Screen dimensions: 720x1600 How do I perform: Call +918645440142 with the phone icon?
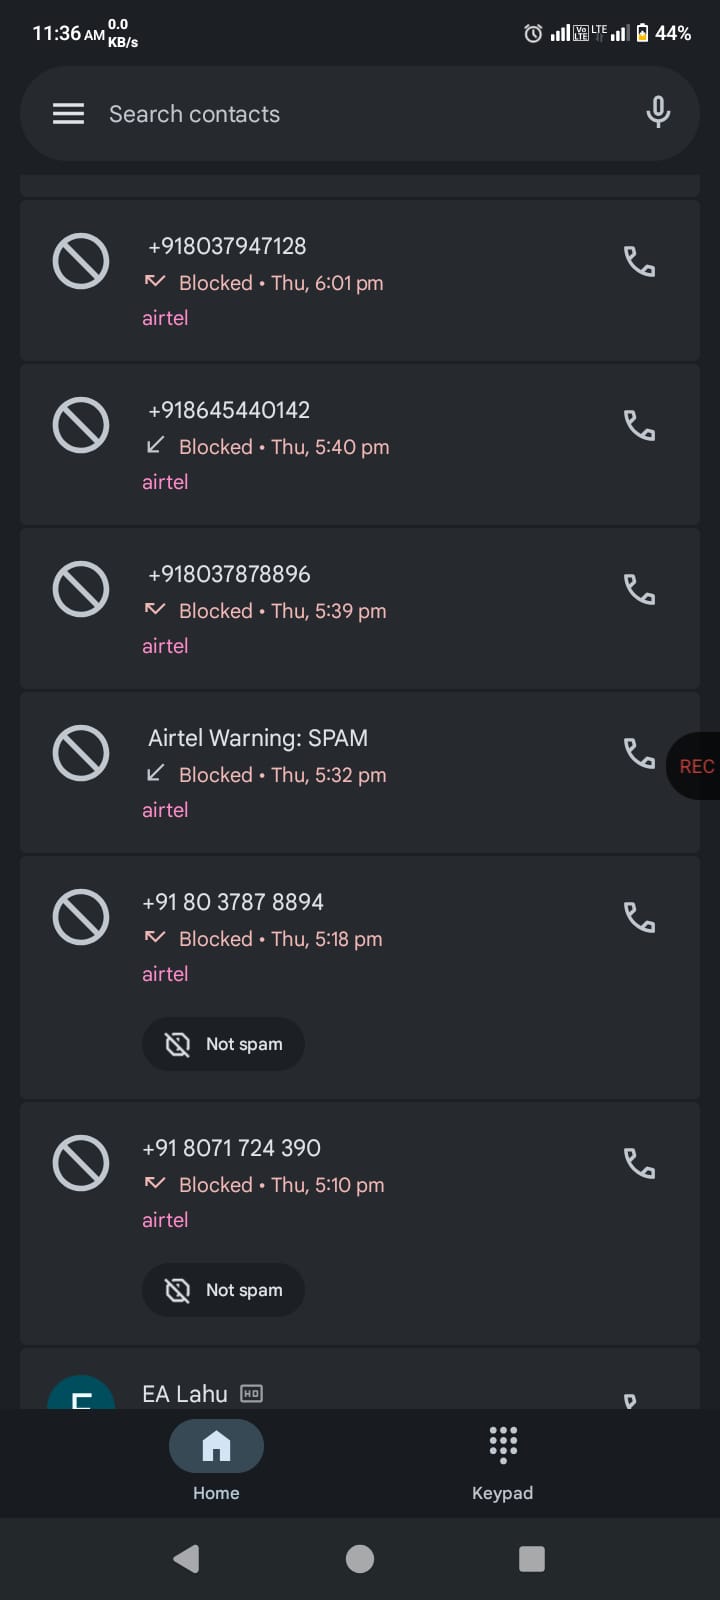pyautogui.click(x=639, y=426)
